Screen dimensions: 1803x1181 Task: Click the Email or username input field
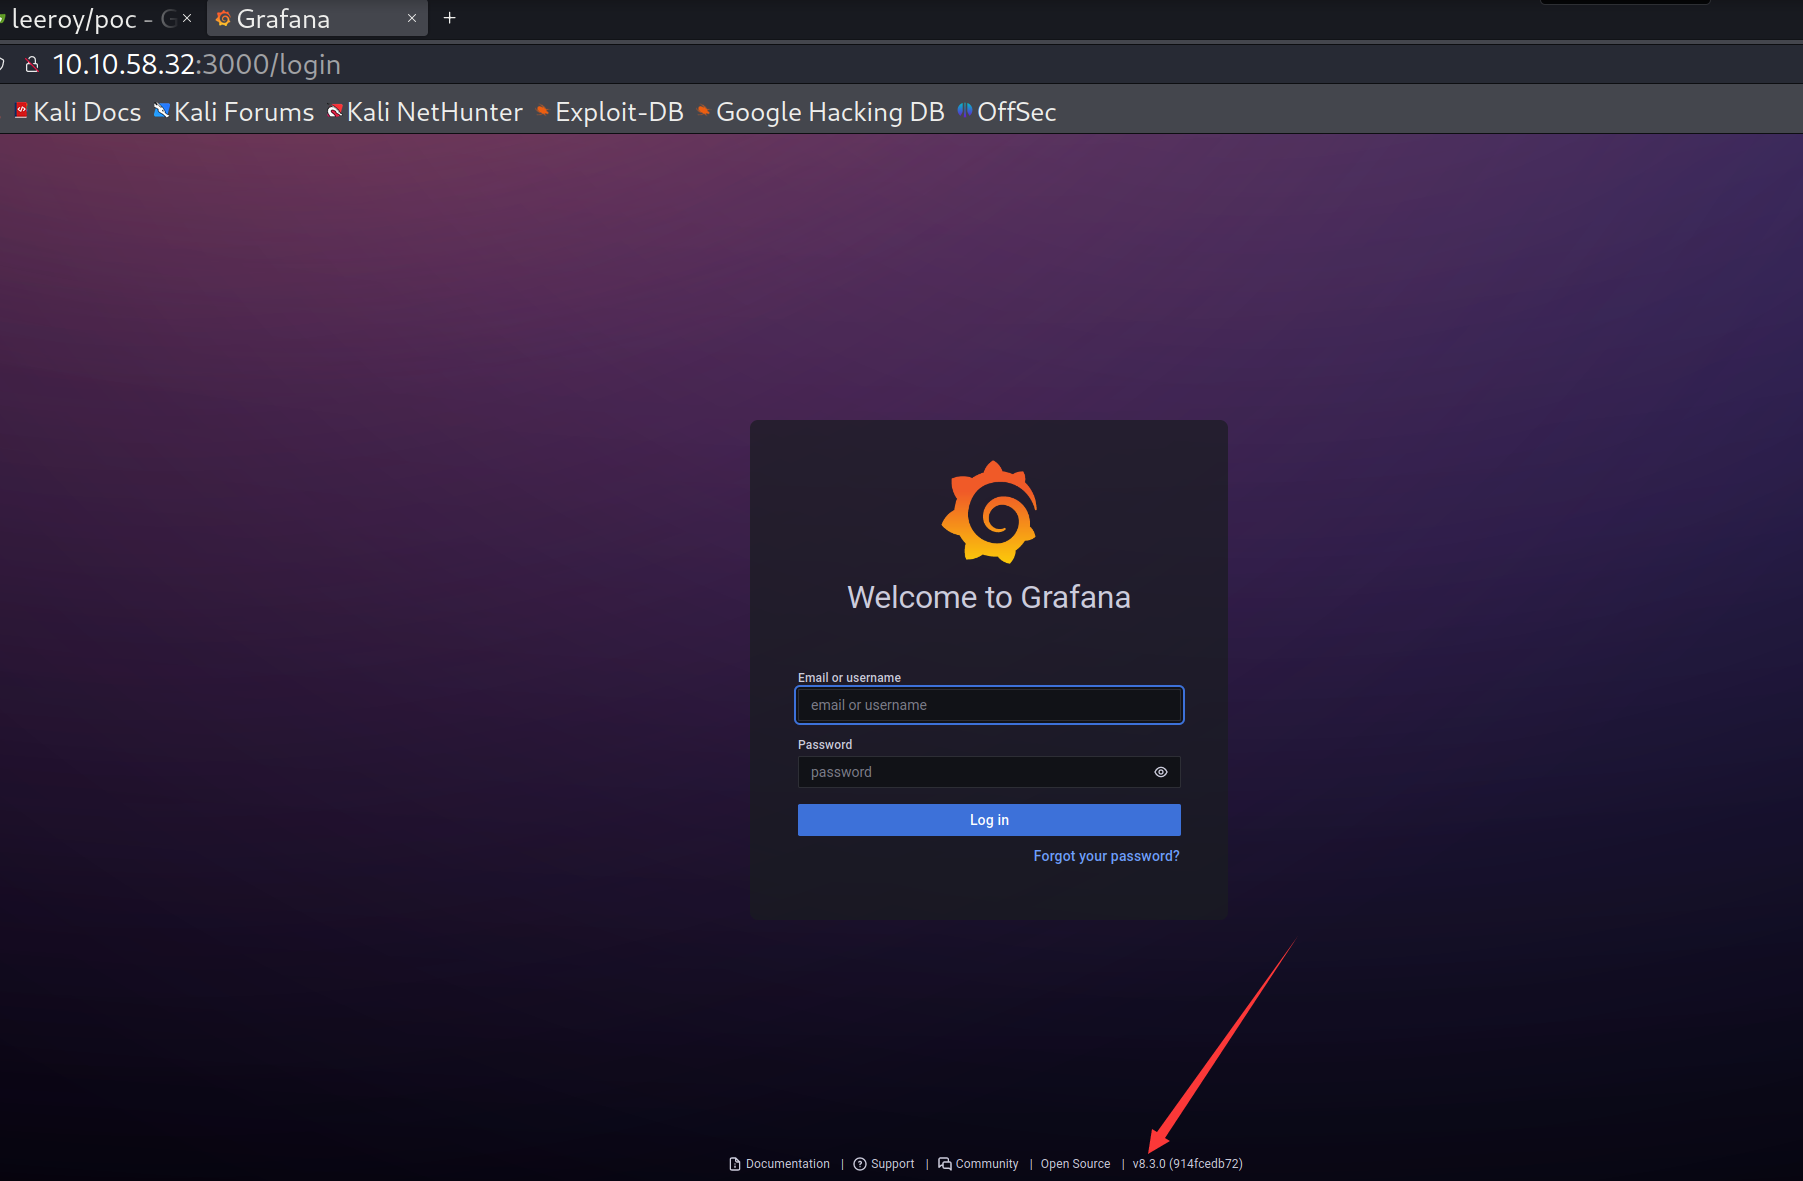point(988,705)
